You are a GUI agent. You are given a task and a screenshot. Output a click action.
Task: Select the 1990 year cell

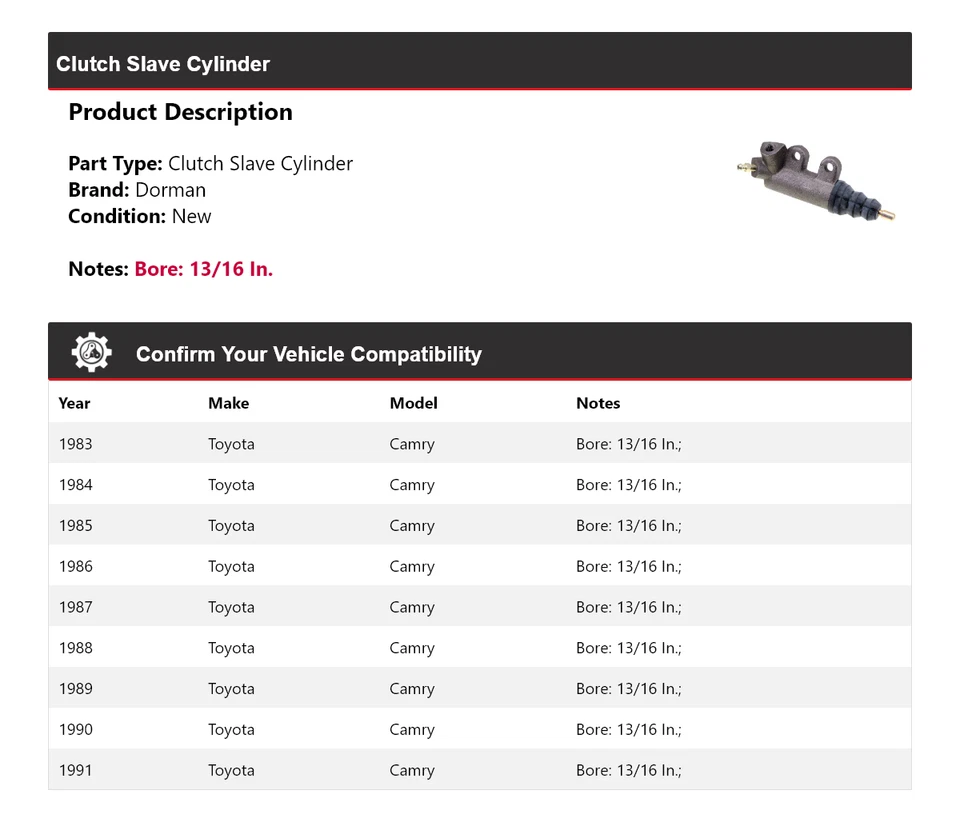76,730
